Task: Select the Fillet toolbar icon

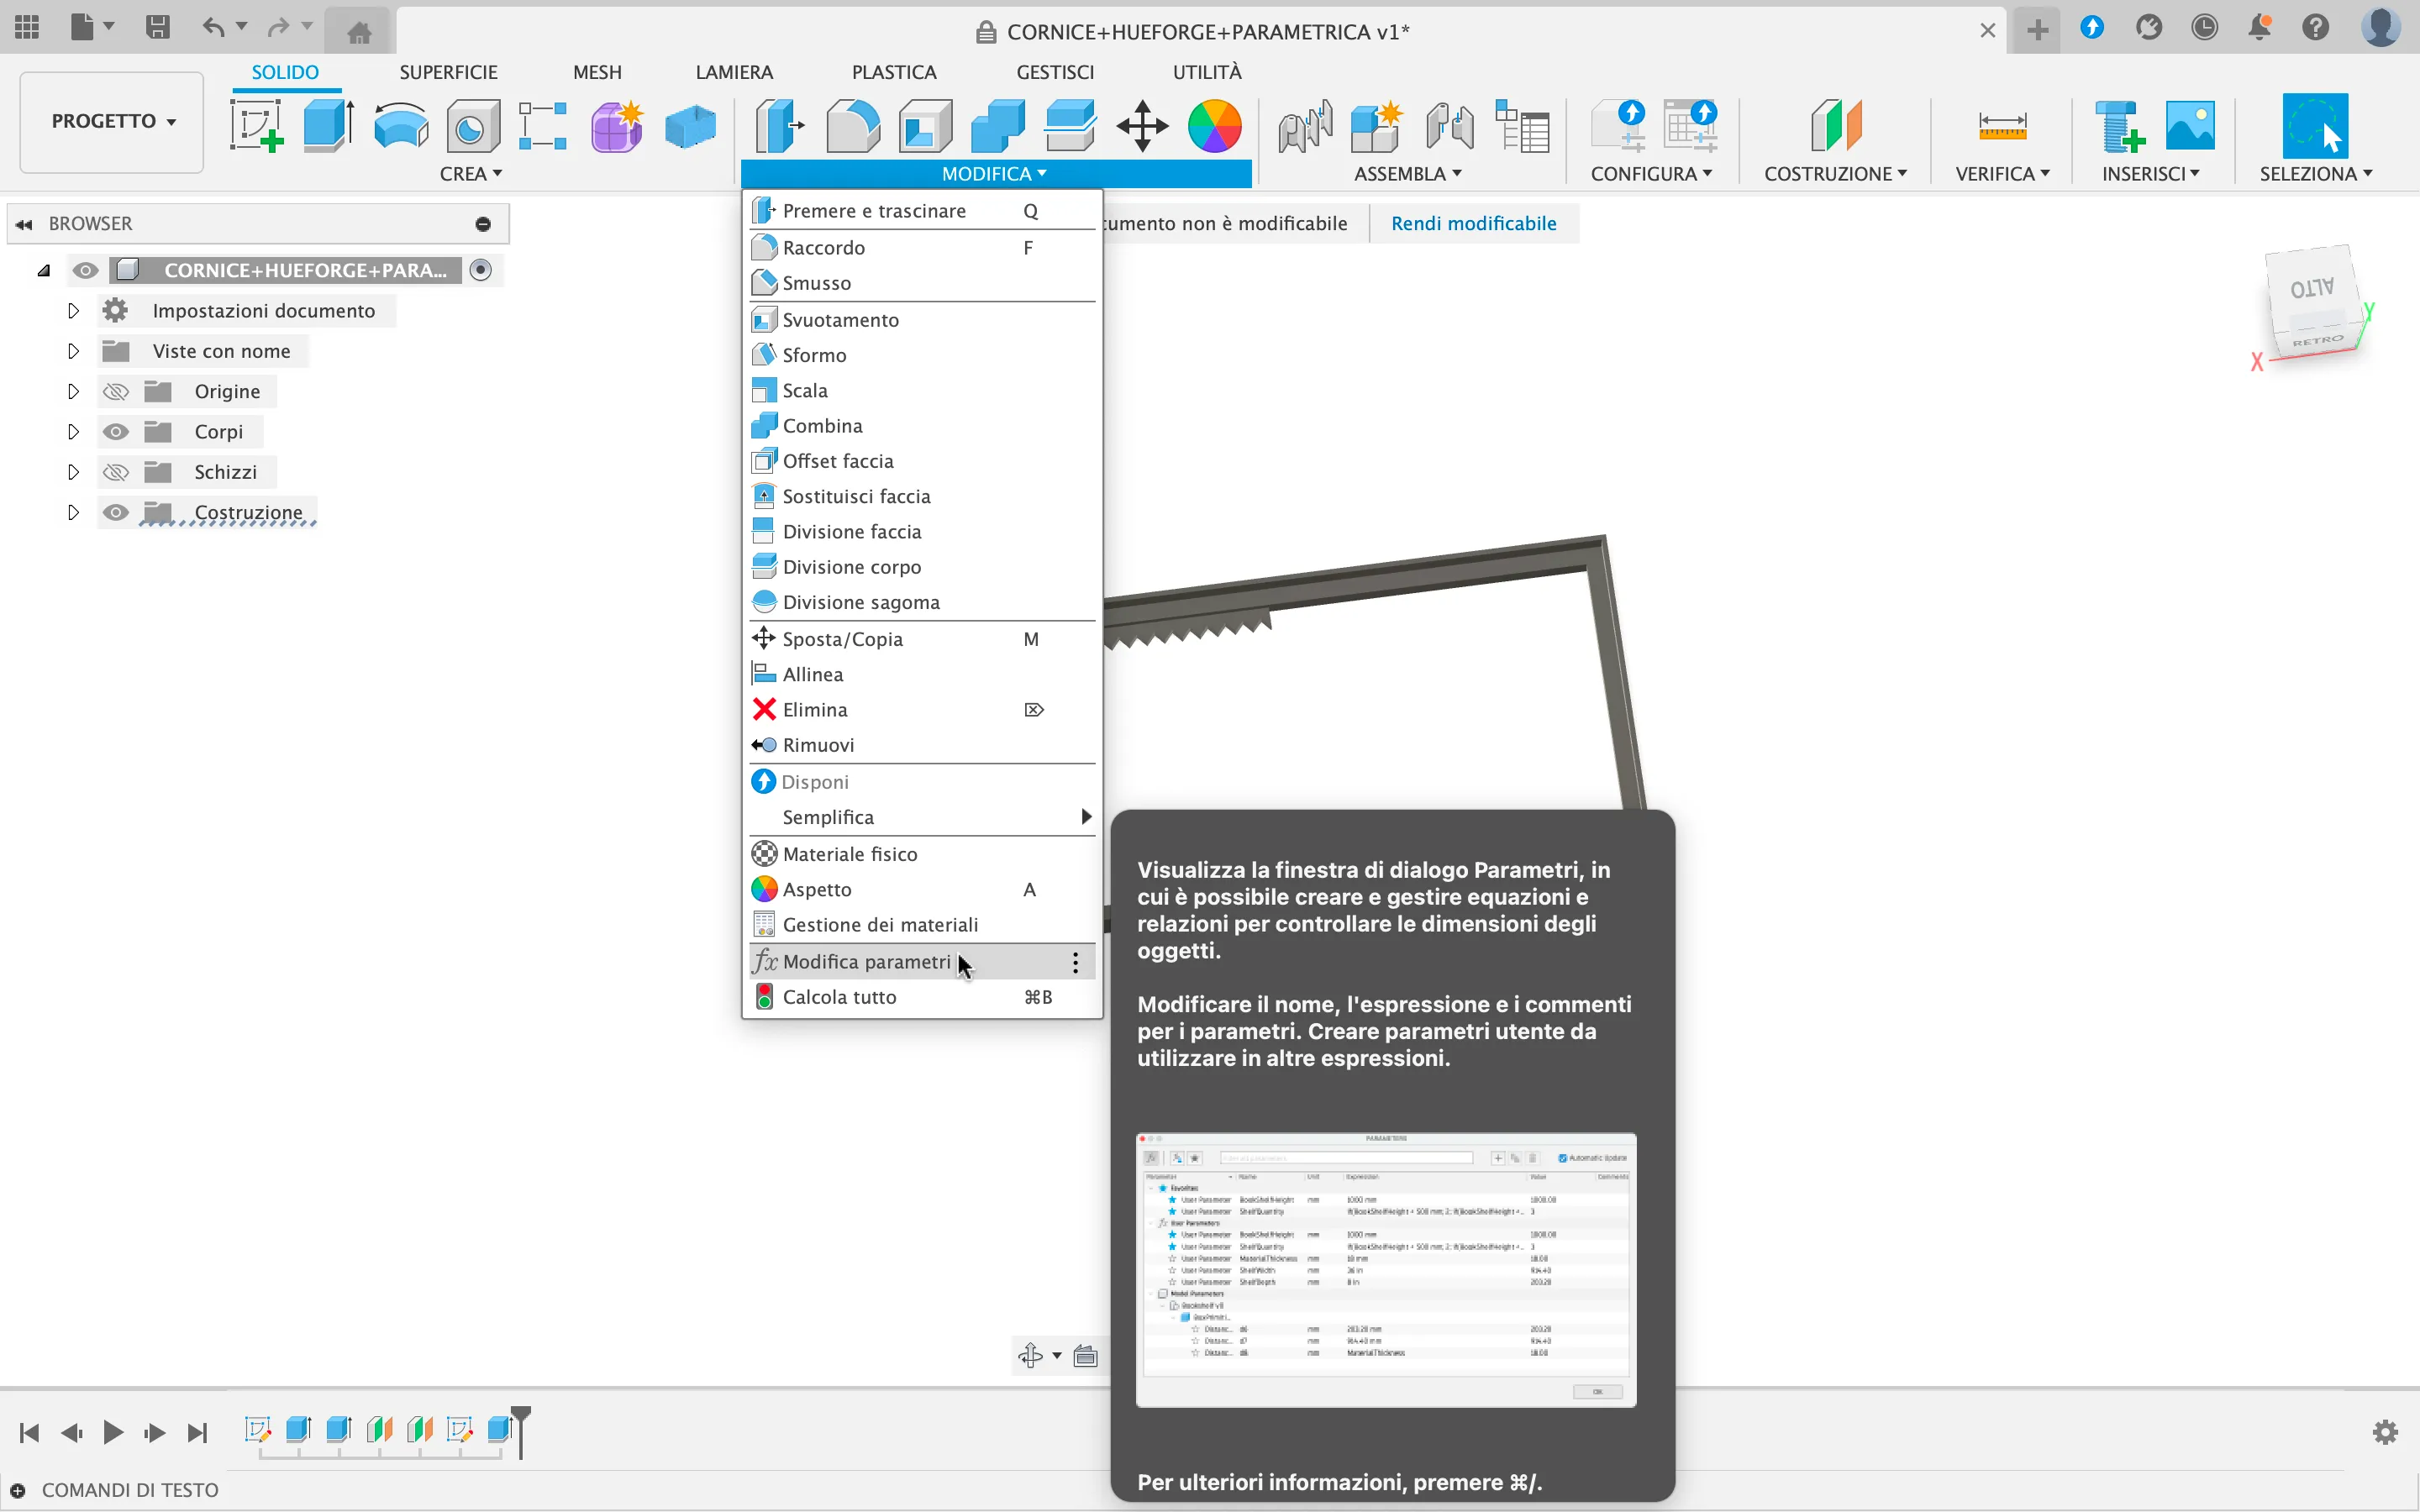Action: pyautogui.click(x=853, y=127)
